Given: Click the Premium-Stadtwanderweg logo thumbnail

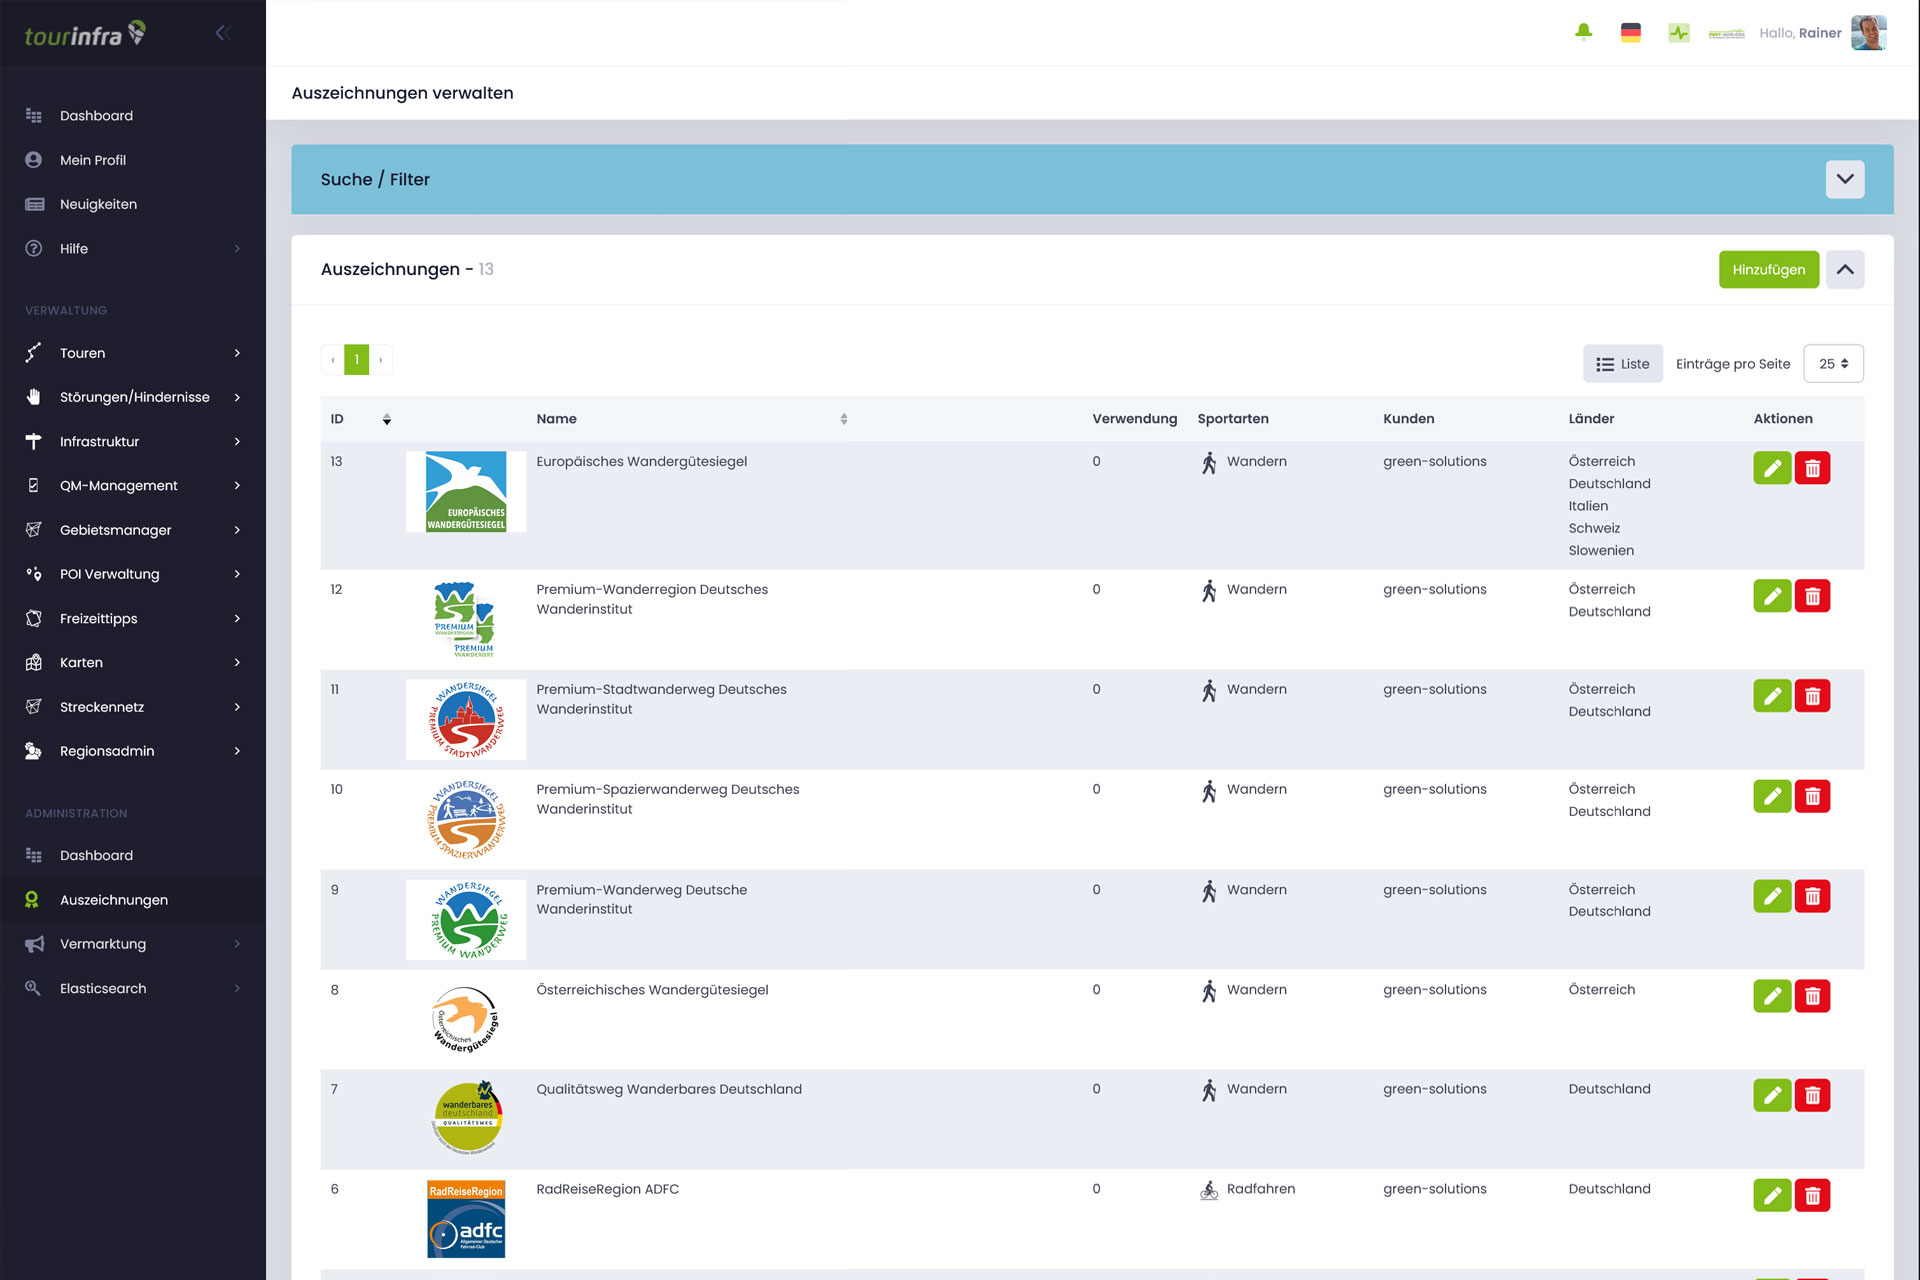Looking at the screenshot, I should [x=466, y=719].
